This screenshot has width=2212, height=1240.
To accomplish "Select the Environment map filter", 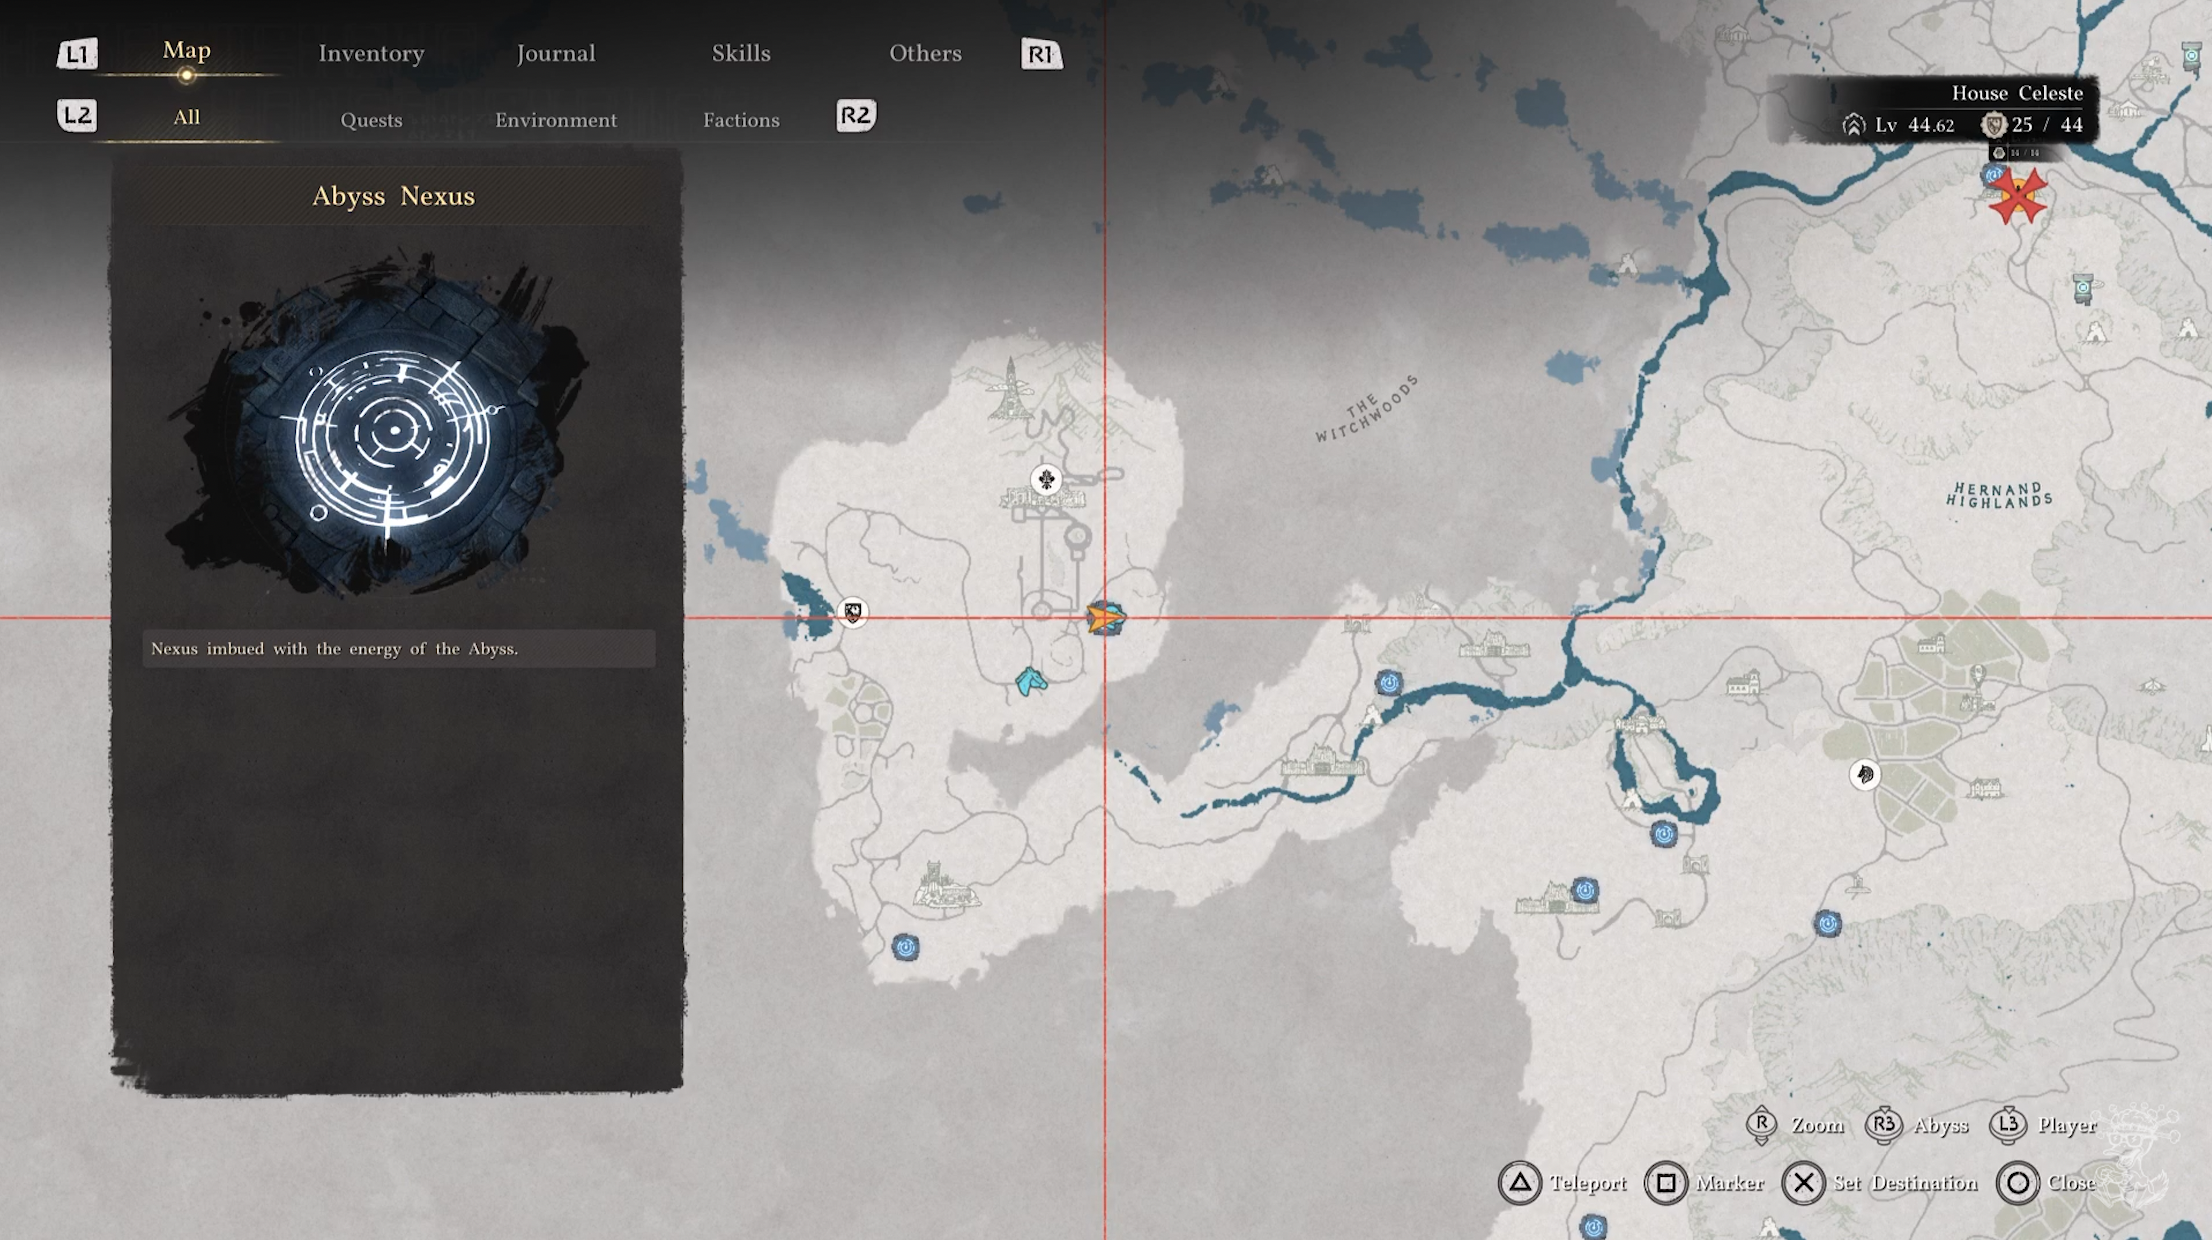I will (x=555, y=120).
